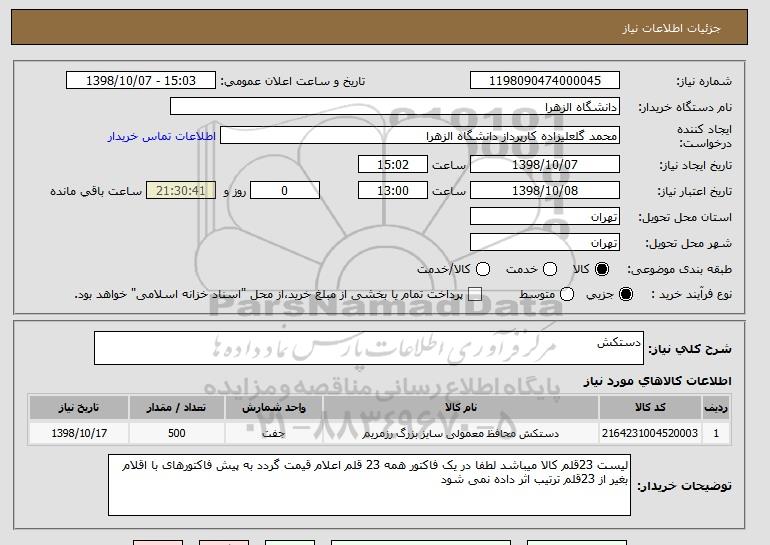The height and width of the screenshot is (545, 770).
Task: Click the validity time field 13:00
Action: (393, 191)
